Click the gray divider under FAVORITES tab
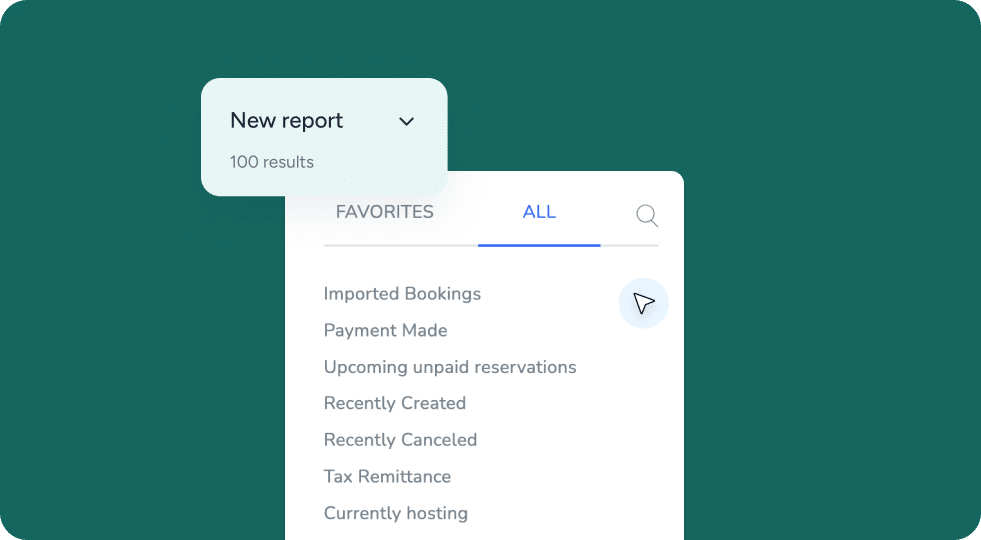Screen dimensions: 981x540 tap(400, 245)
